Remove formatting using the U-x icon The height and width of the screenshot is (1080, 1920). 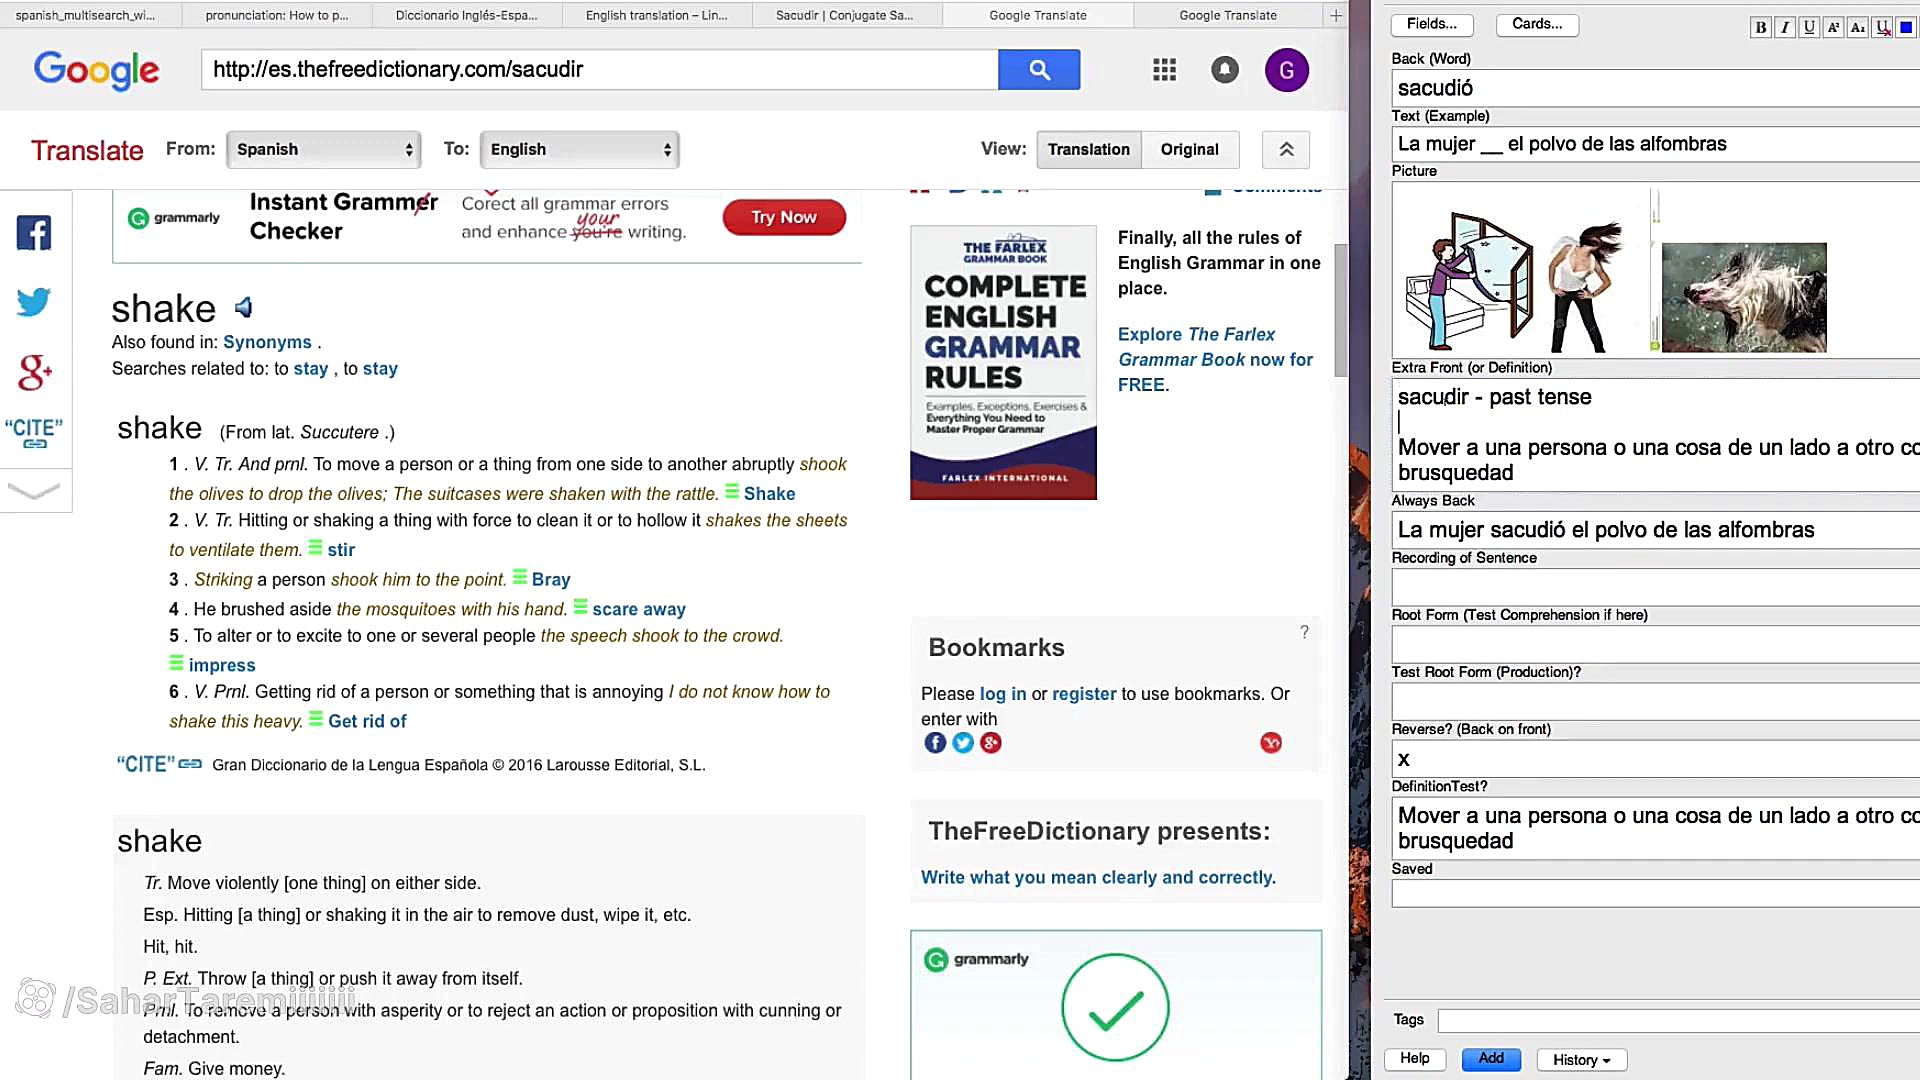click(x=1880, y=27)
